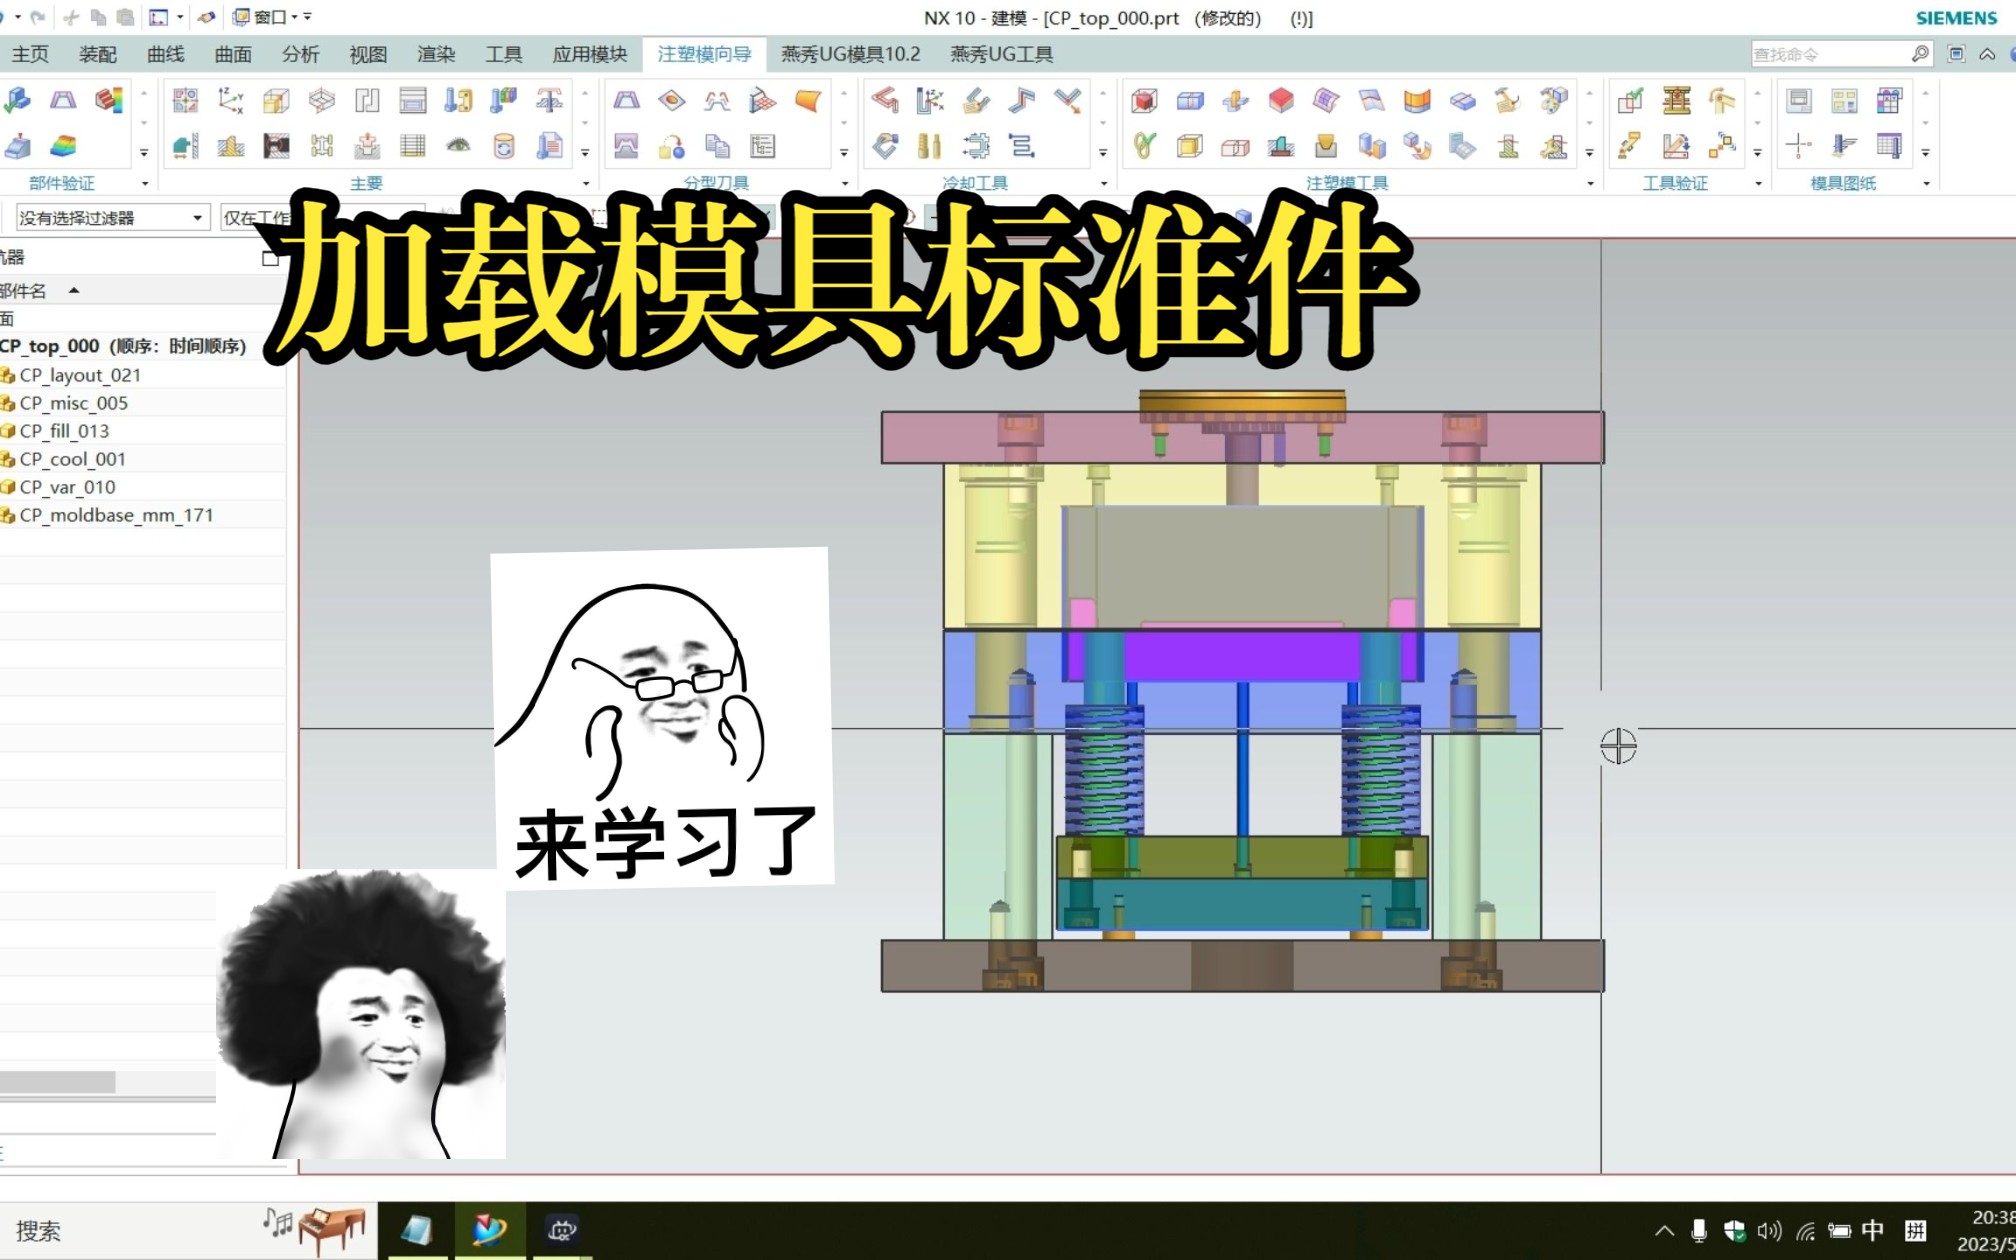Select the Cooling Fittings icon
The image size is (2016, 1260).
pyautogui.click(x=930, y=146)
